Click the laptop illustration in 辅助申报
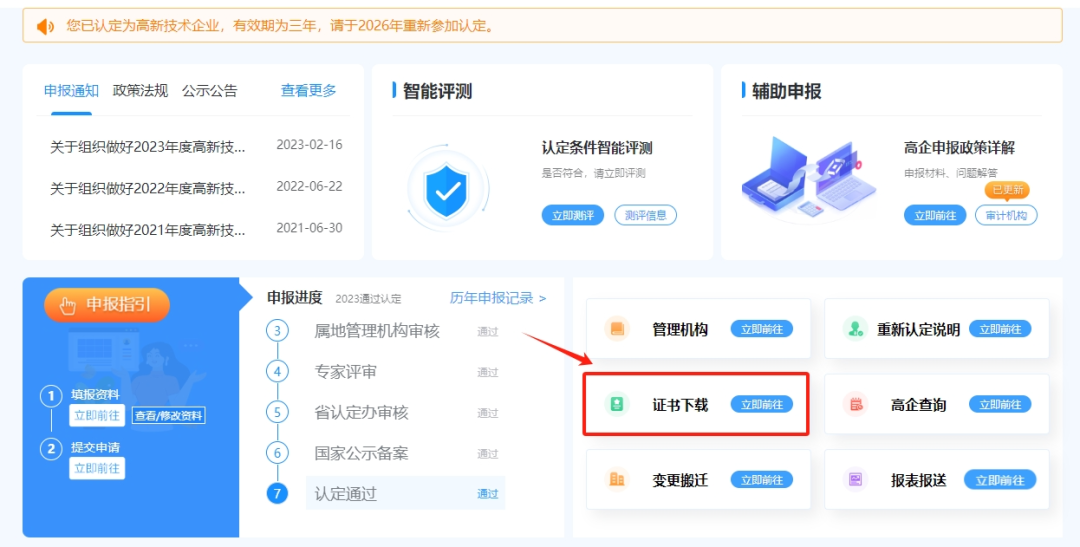The width and height of the screenshot is (1080, 547). point(811,176)
